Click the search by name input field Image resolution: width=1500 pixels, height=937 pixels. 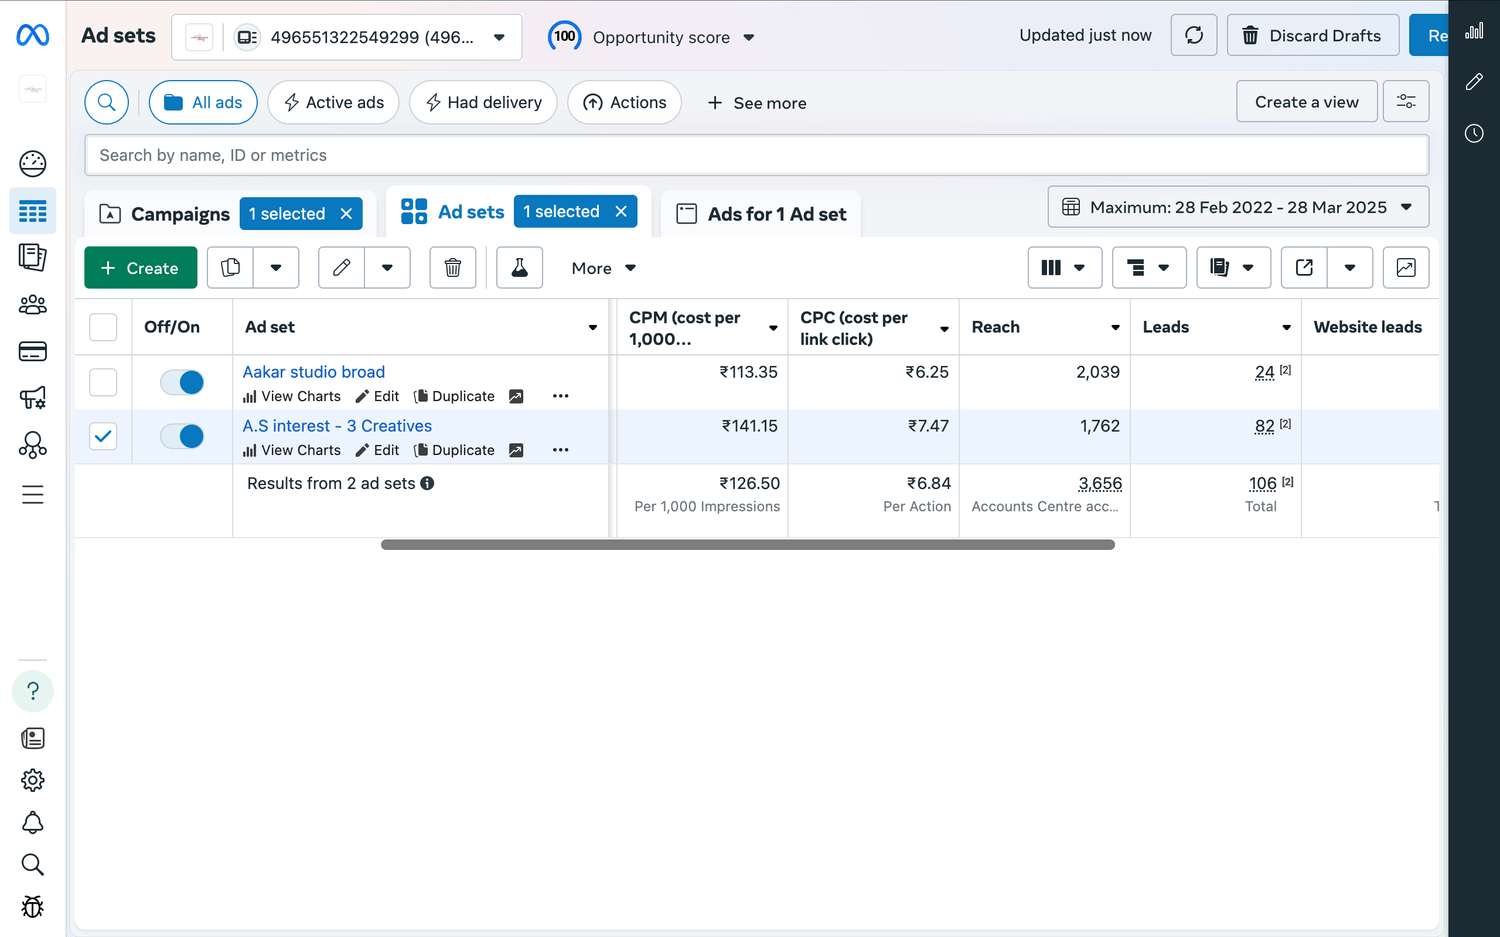point(756,155)
